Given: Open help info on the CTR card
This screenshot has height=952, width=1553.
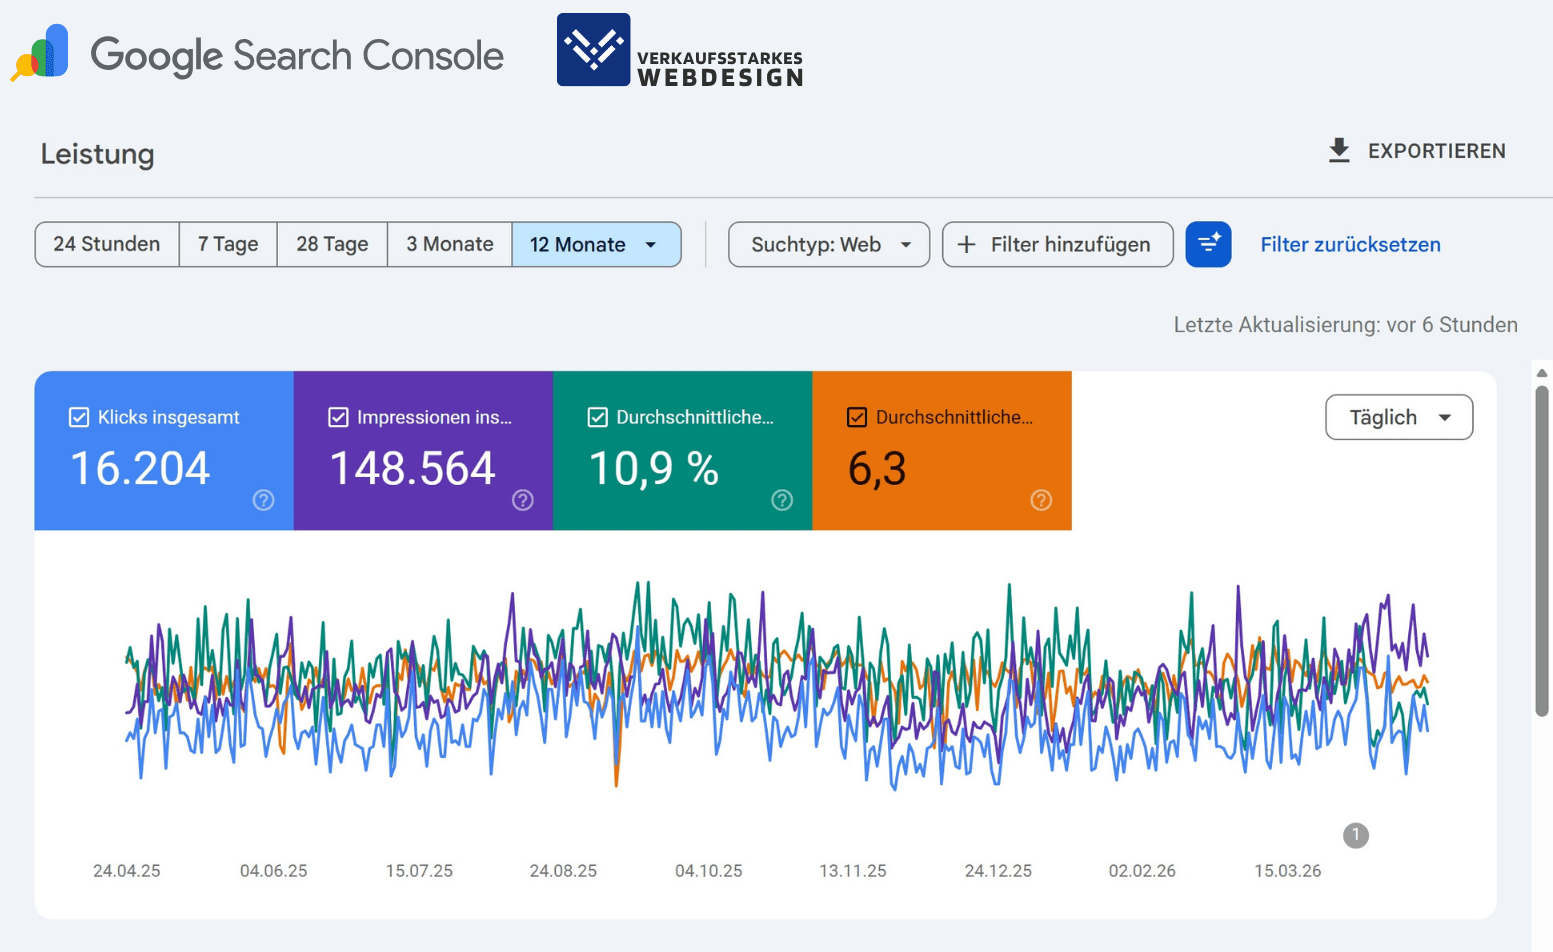Looking at the screenshot, I should [x=783, y=500].
